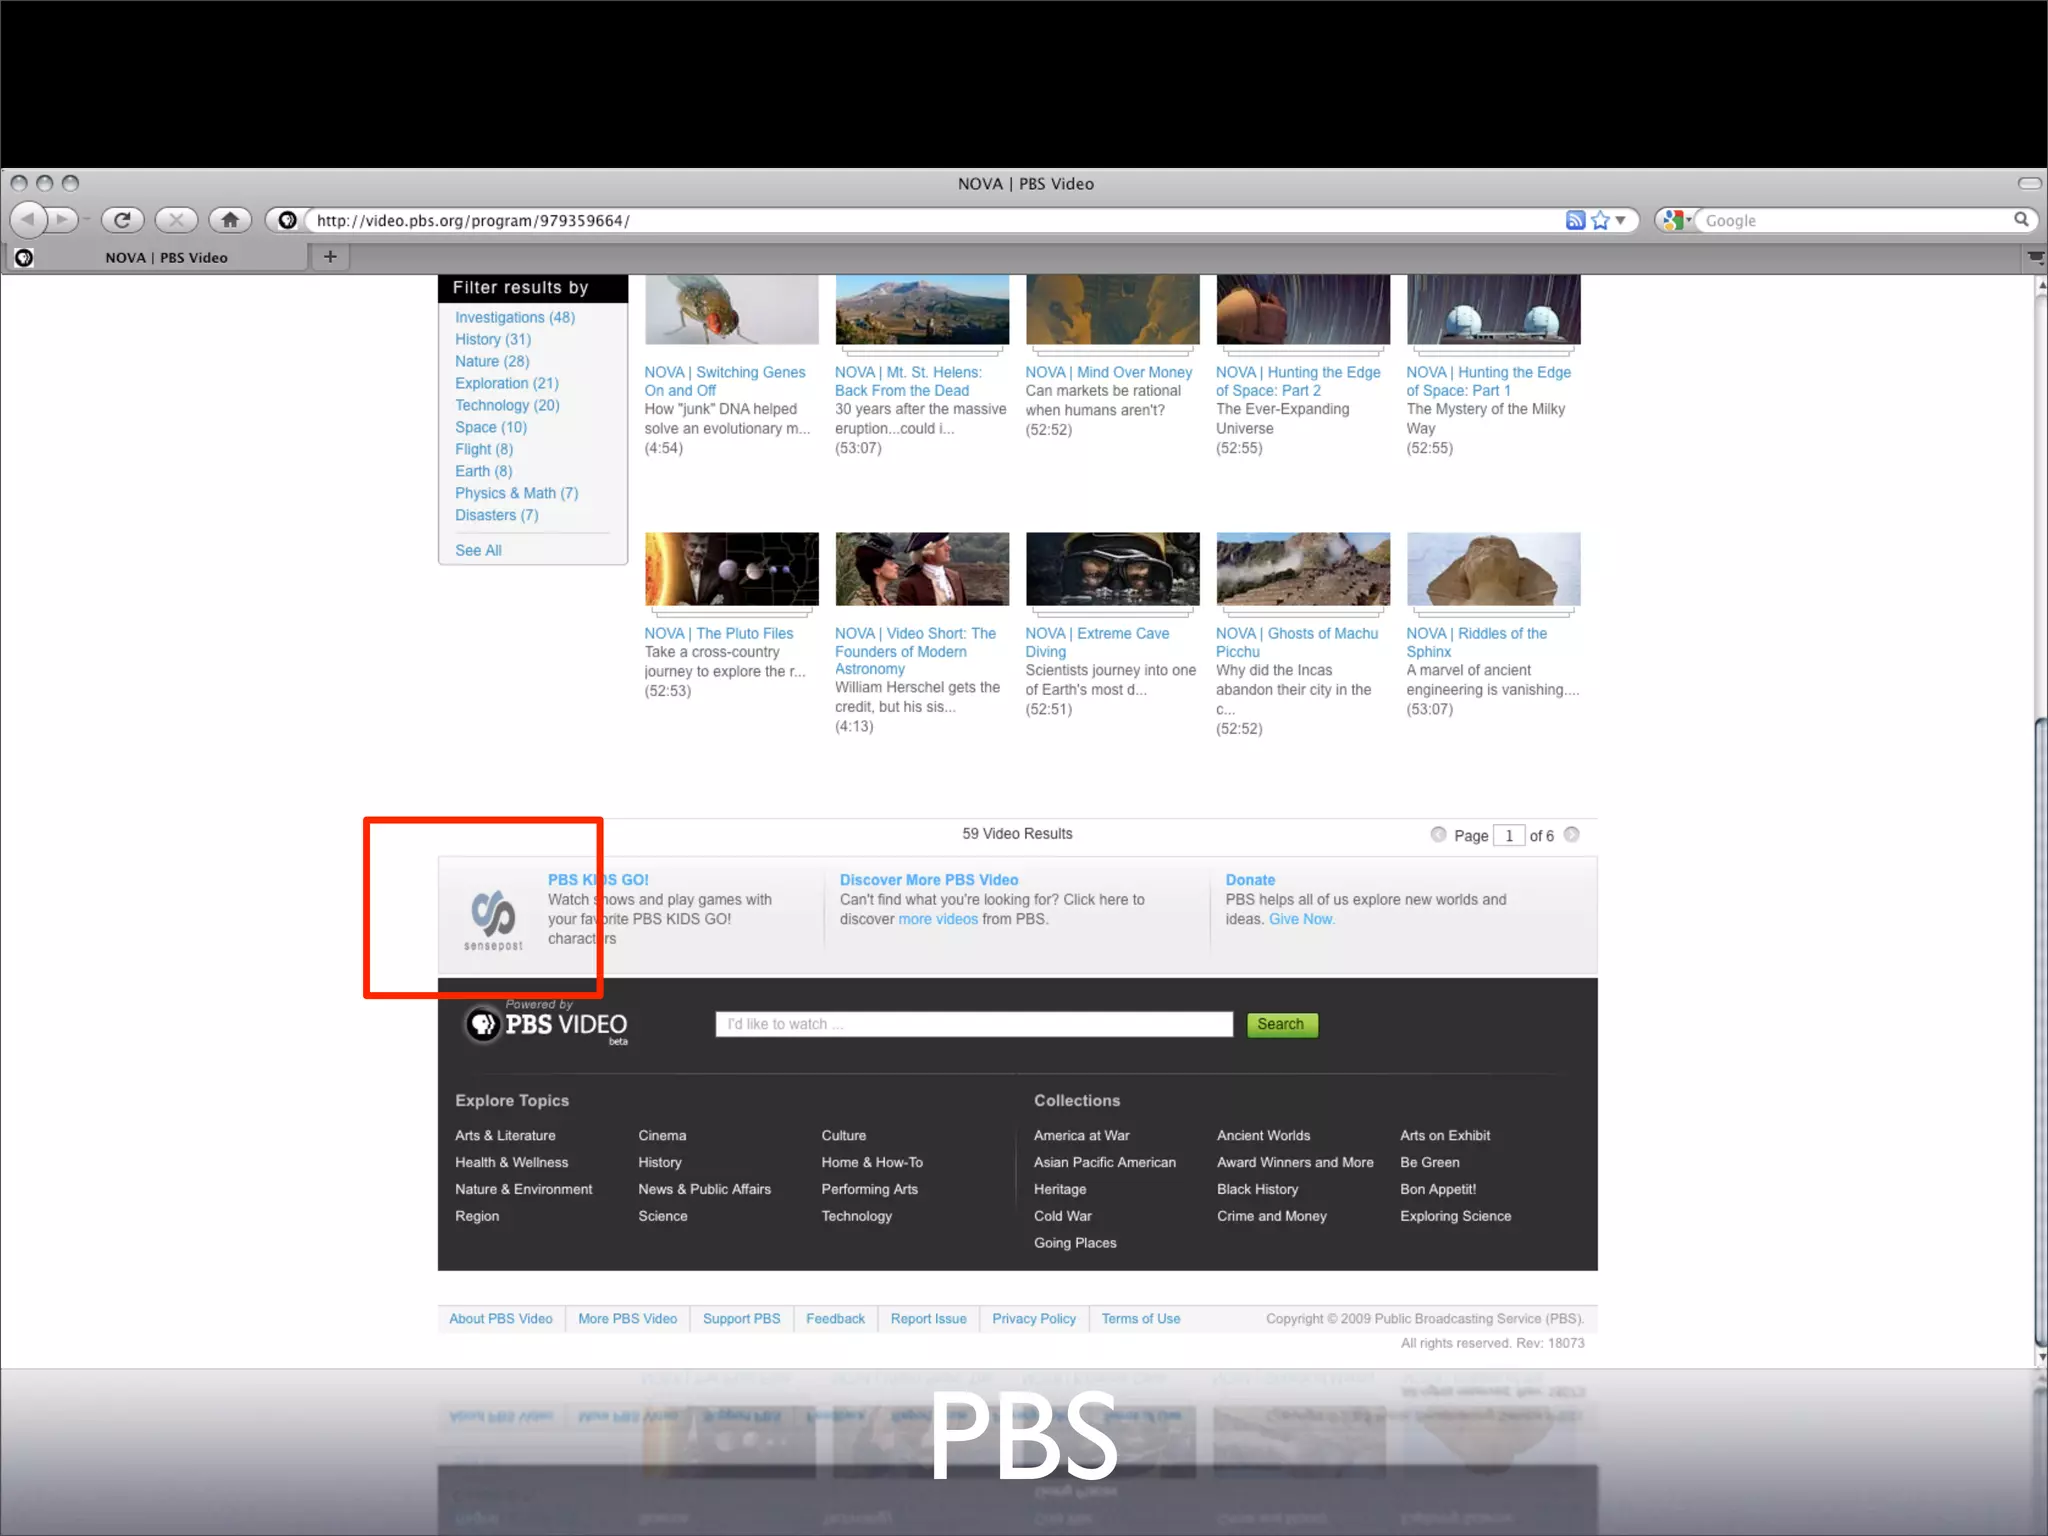
Task: Go to the Home page icon
Action: click(230, 220)
